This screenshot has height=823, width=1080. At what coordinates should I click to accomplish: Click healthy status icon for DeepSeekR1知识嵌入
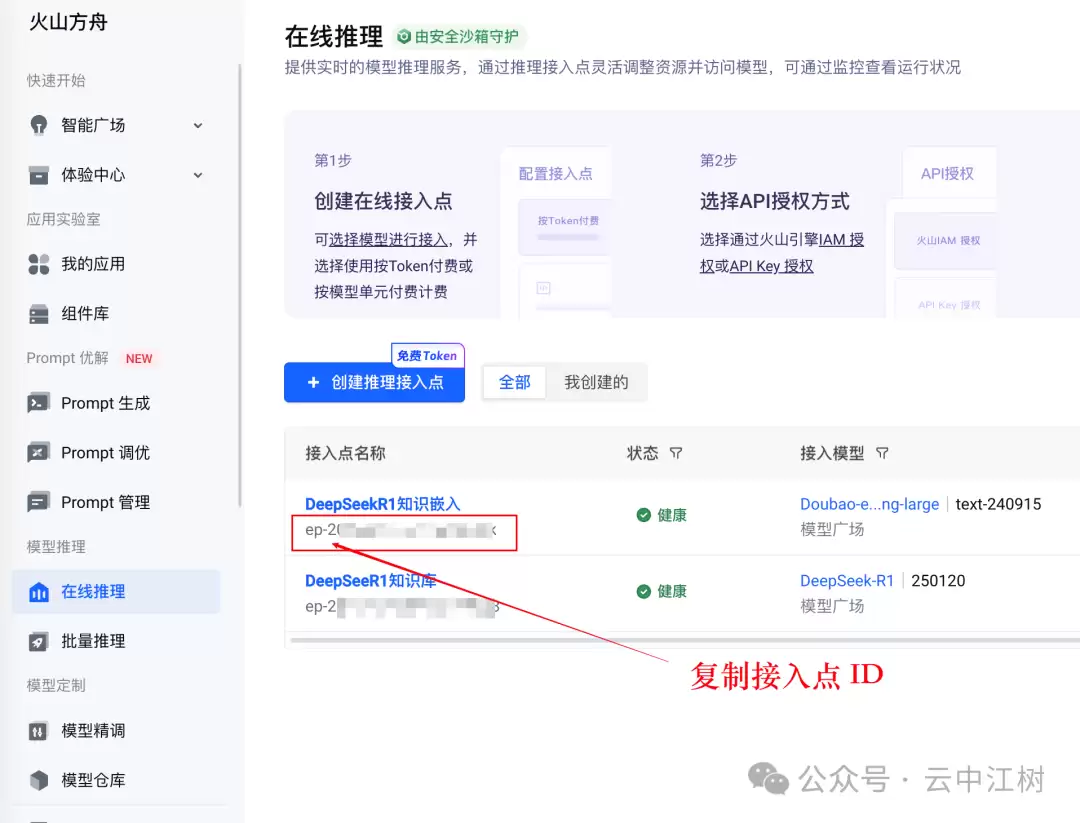point(643,515)
